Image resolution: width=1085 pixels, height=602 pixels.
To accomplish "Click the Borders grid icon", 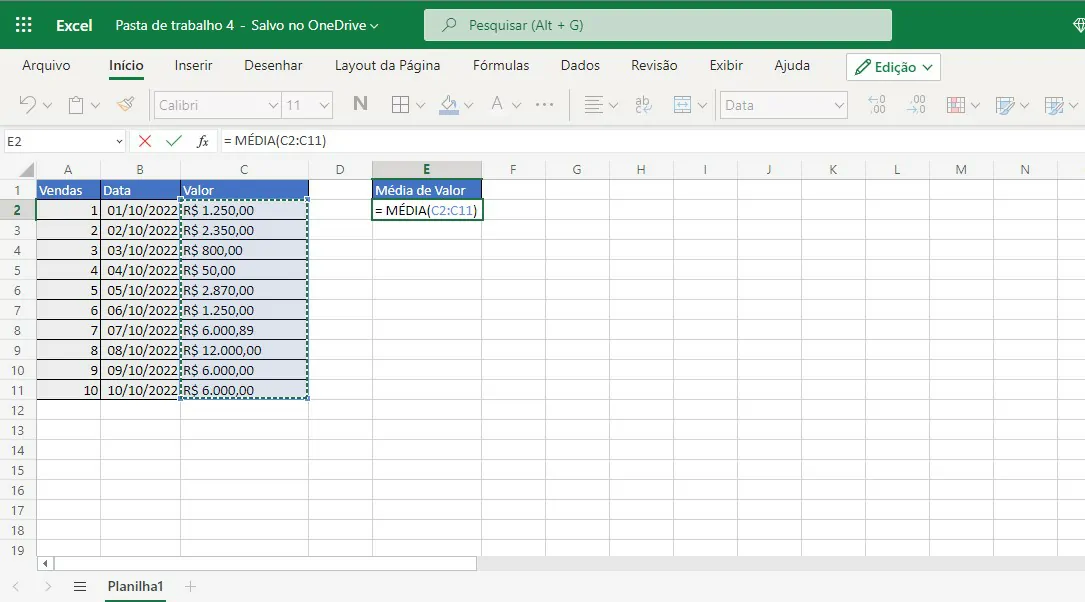I will [400, 104].
